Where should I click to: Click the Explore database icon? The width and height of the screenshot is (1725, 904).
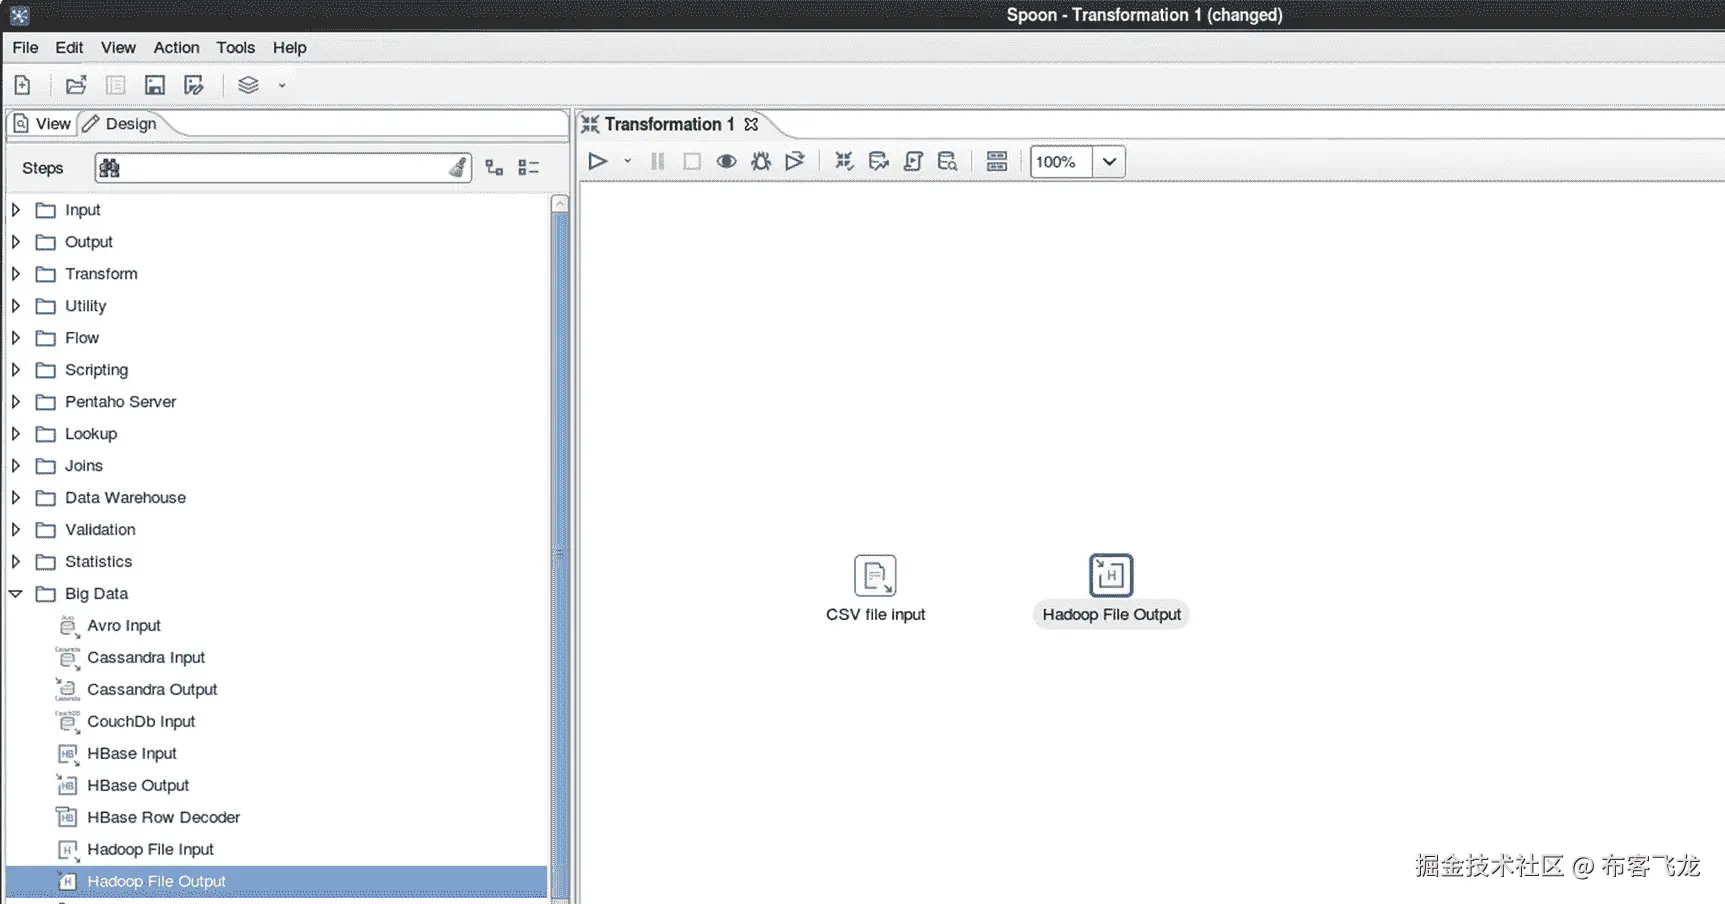pyautogui.click(x=947, y=161)
